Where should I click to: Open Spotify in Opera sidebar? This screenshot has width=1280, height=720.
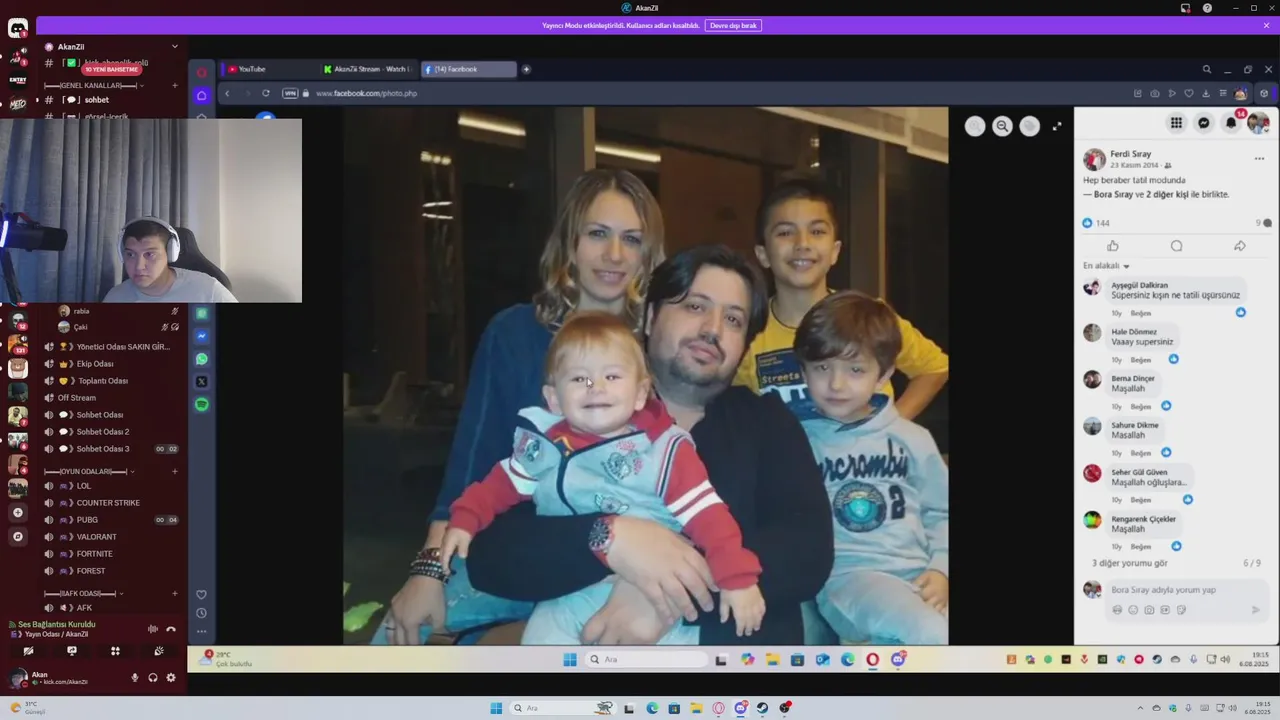[202, 404]
